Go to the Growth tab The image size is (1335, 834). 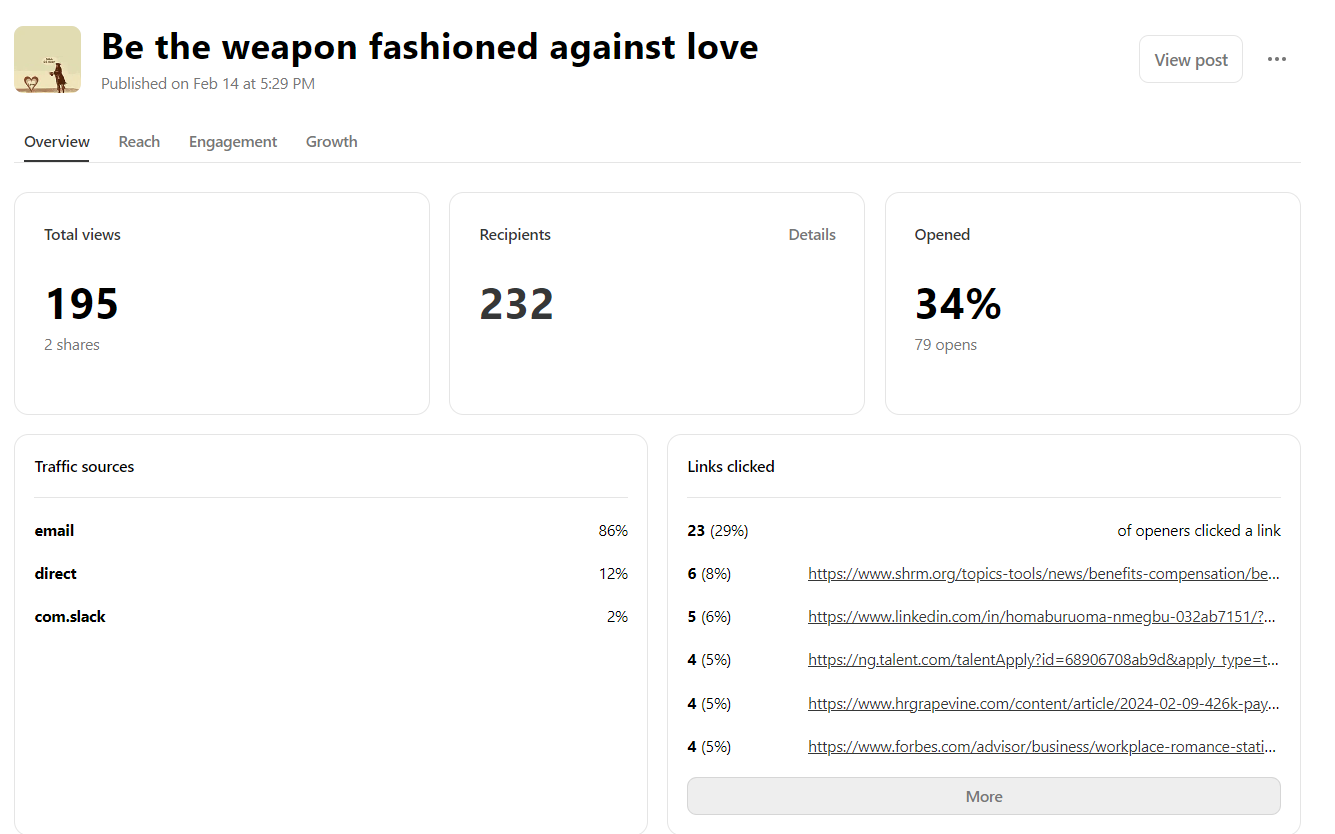coord(331,142)
